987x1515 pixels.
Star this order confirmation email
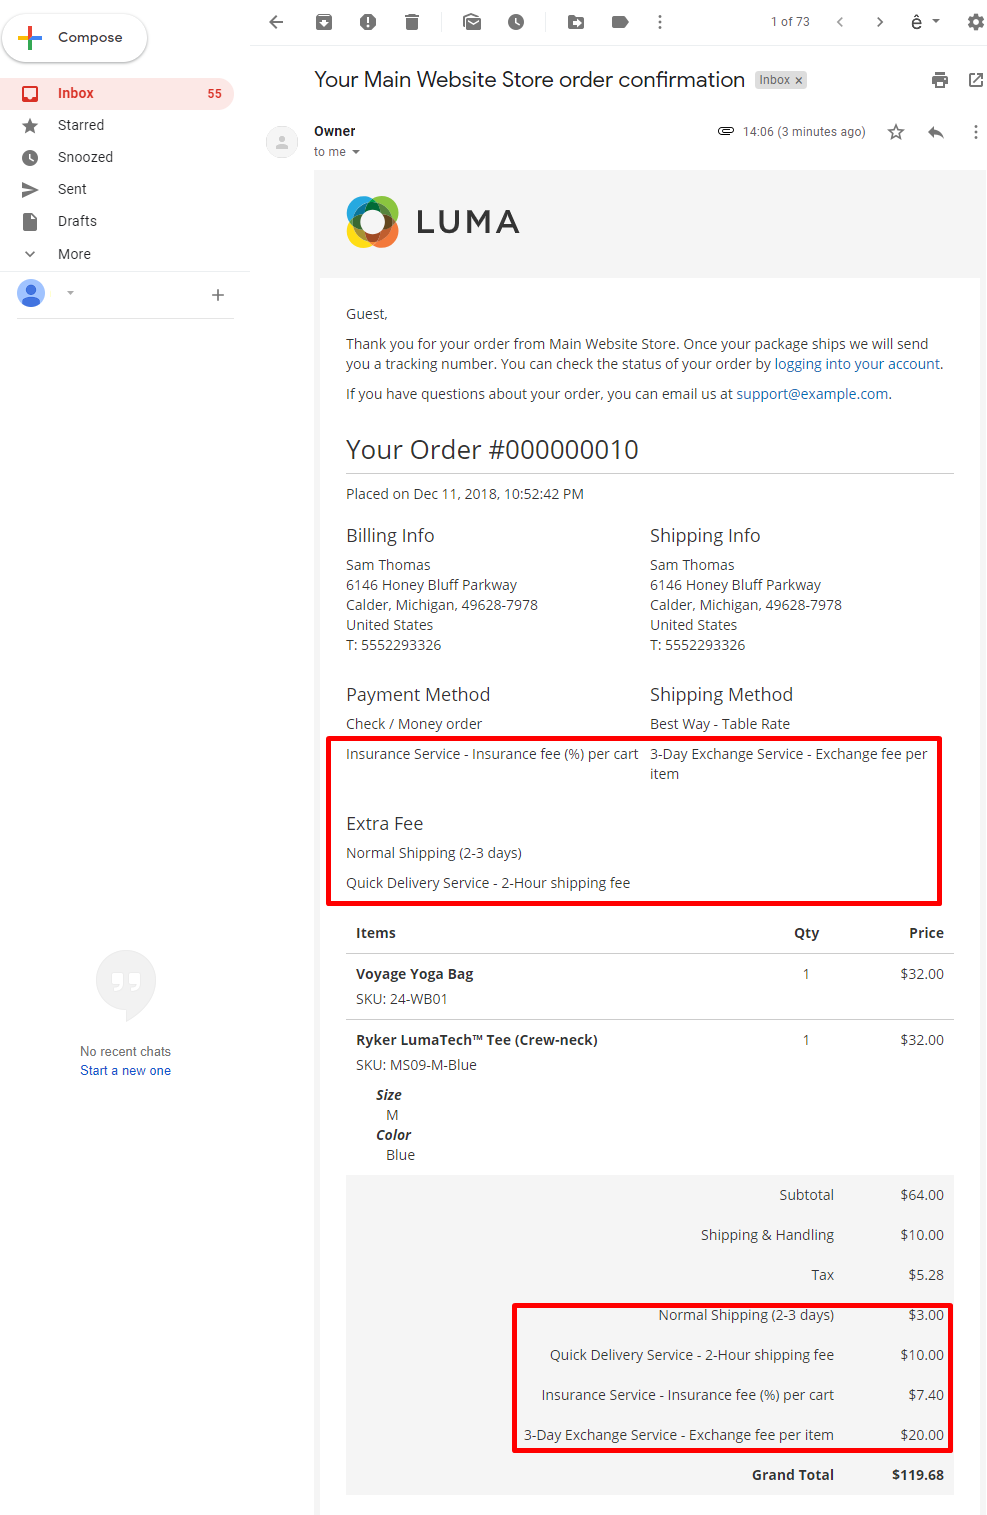coord(896,132)
